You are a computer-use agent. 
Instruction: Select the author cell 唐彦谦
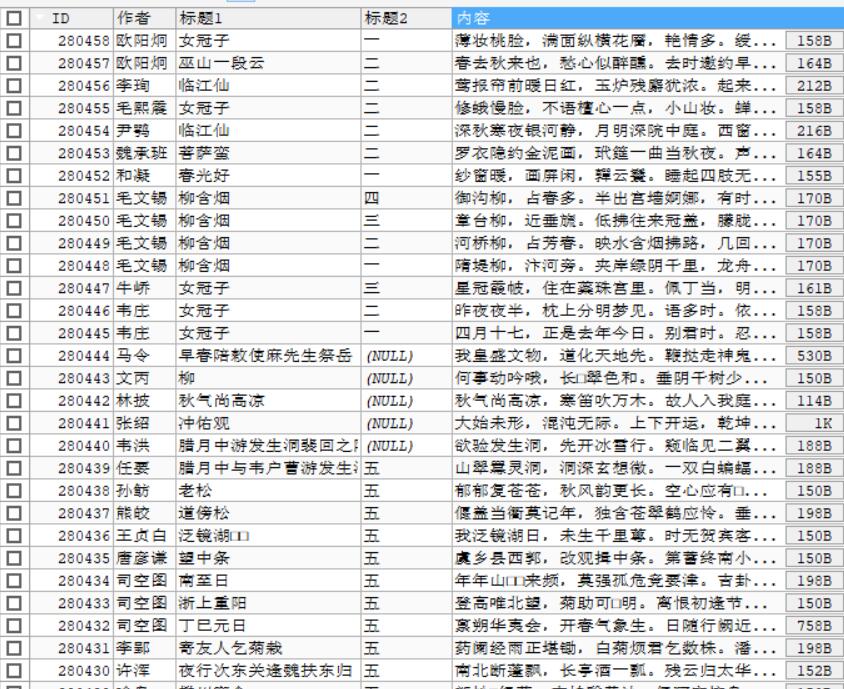click(x=144, y=559)
